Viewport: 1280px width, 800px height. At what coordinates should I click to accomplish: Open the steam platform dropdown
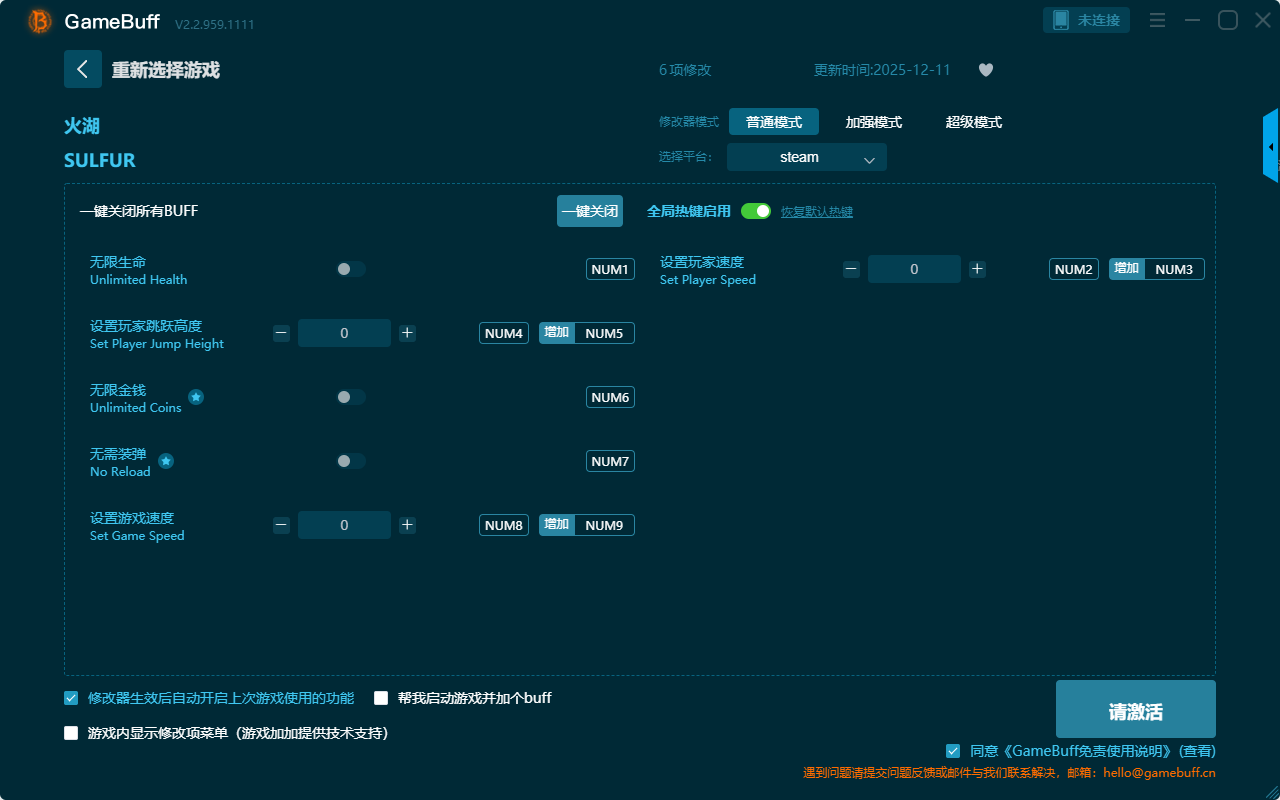[x=806, y=157]
